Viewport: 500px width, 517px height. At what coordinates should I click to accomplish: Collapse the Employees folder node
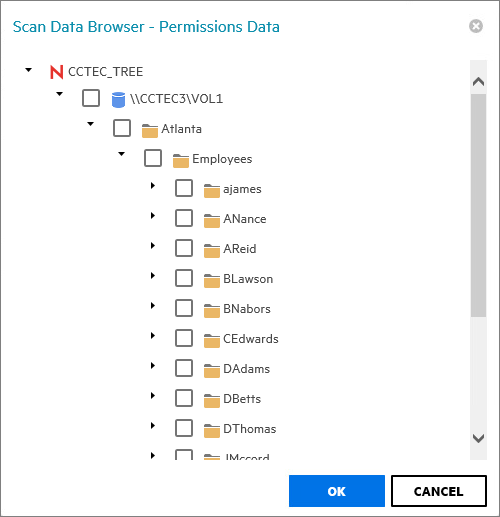tap(122, 154)
